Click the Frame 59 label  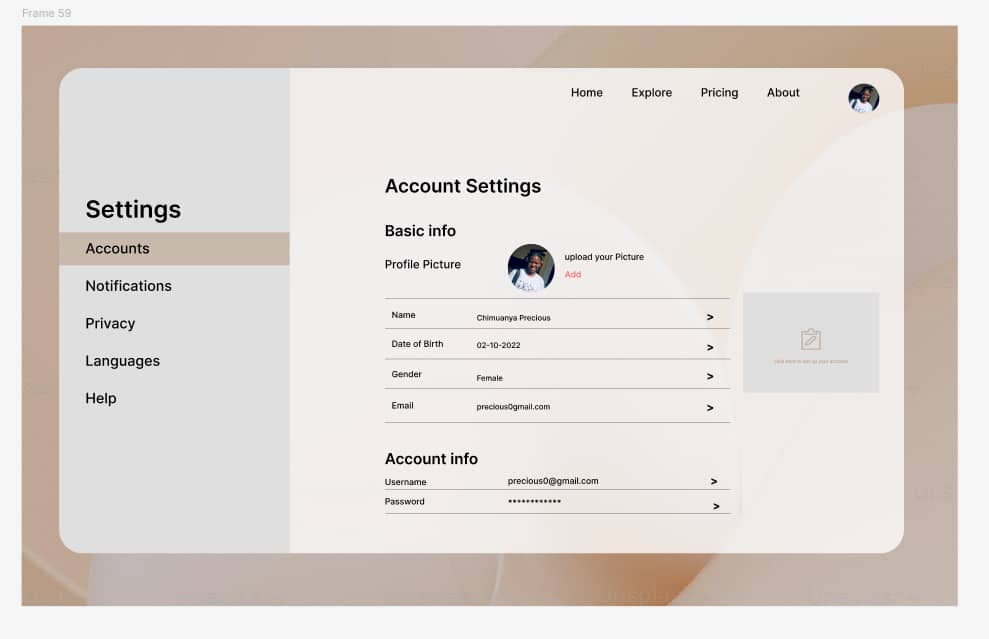pyautogui.click(x=47, y=13)
